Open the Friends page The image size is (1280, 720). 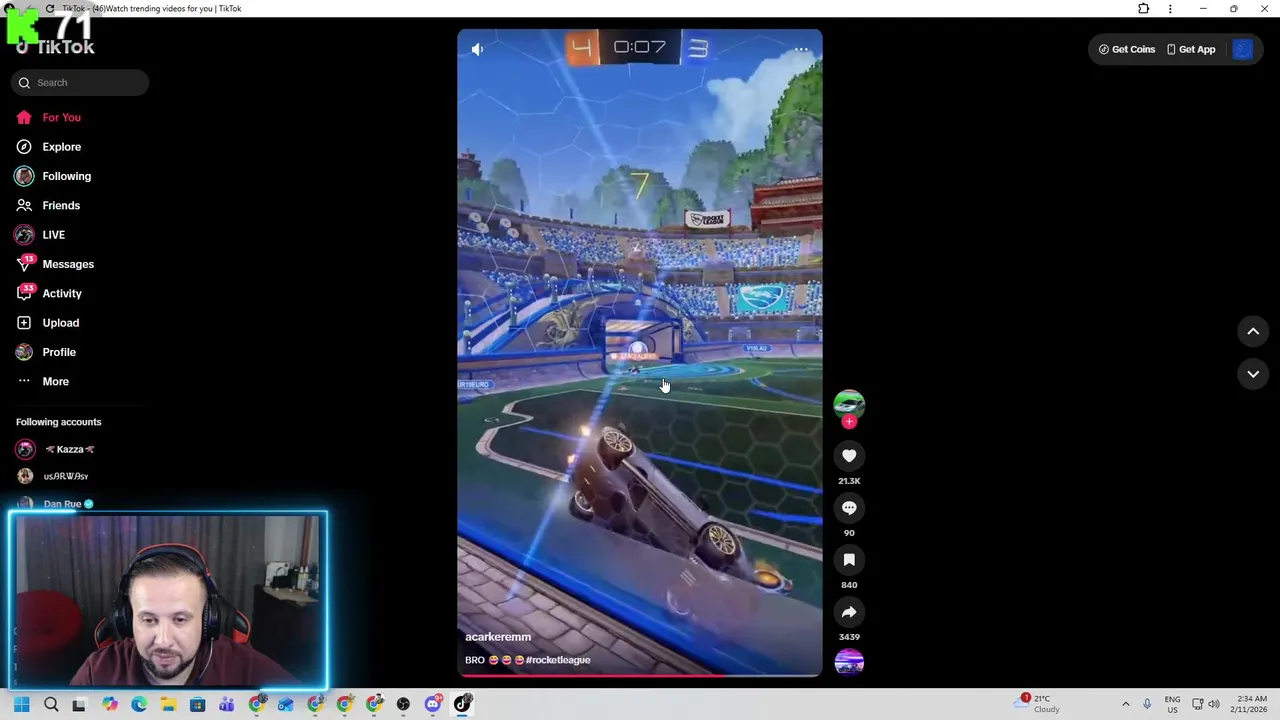point(61,206)
